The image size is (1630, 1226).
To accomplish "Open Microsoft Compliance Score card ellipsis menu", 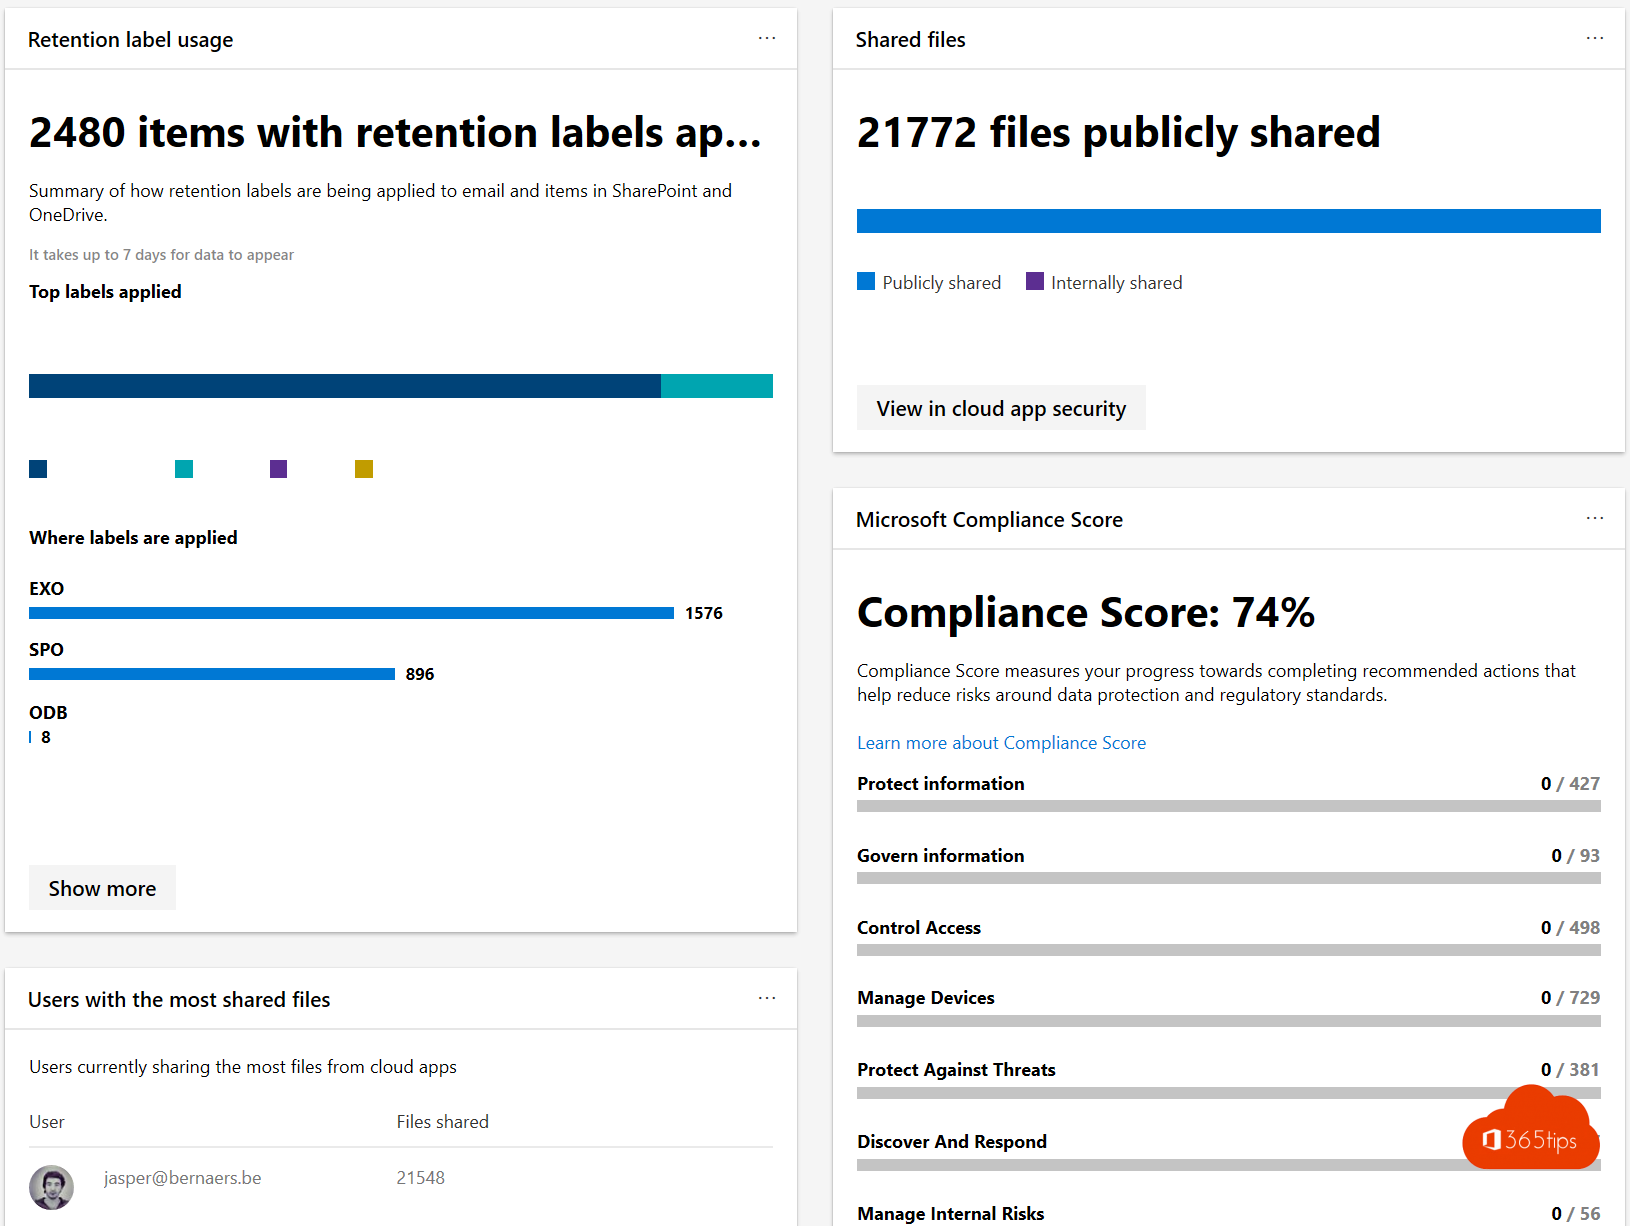I will 1595,518.
